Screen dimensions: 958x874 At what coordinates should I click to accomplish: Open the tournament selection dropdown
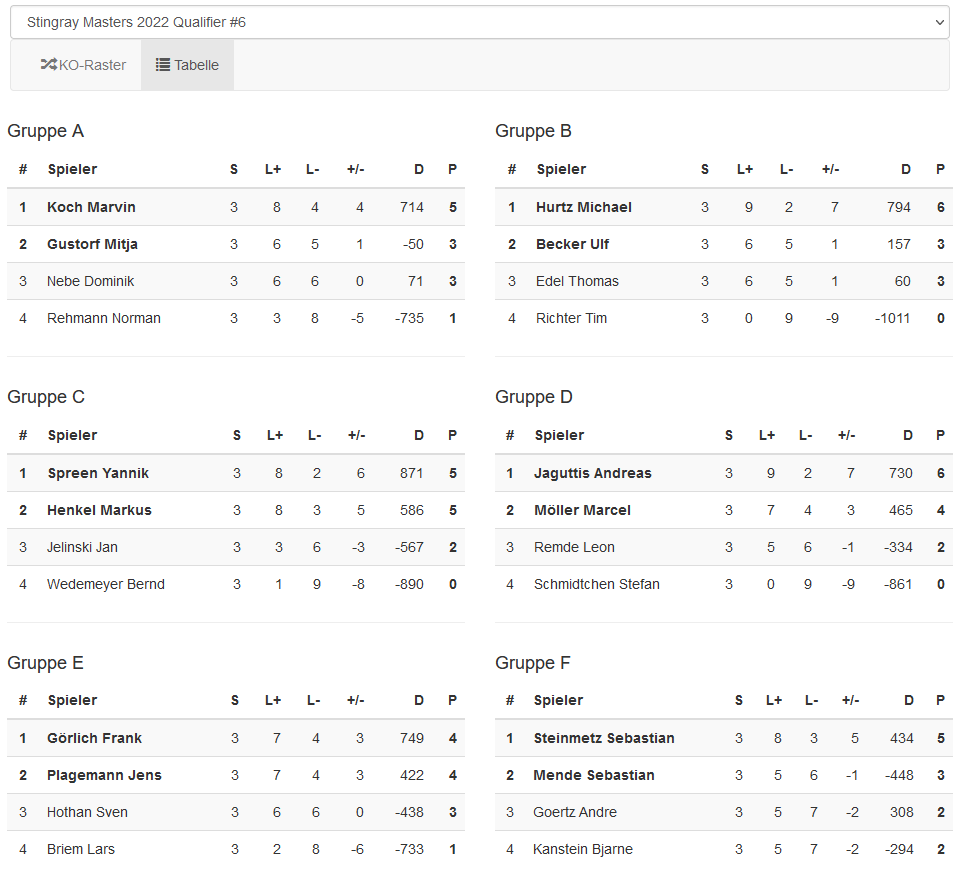click(x=479, y=22)
